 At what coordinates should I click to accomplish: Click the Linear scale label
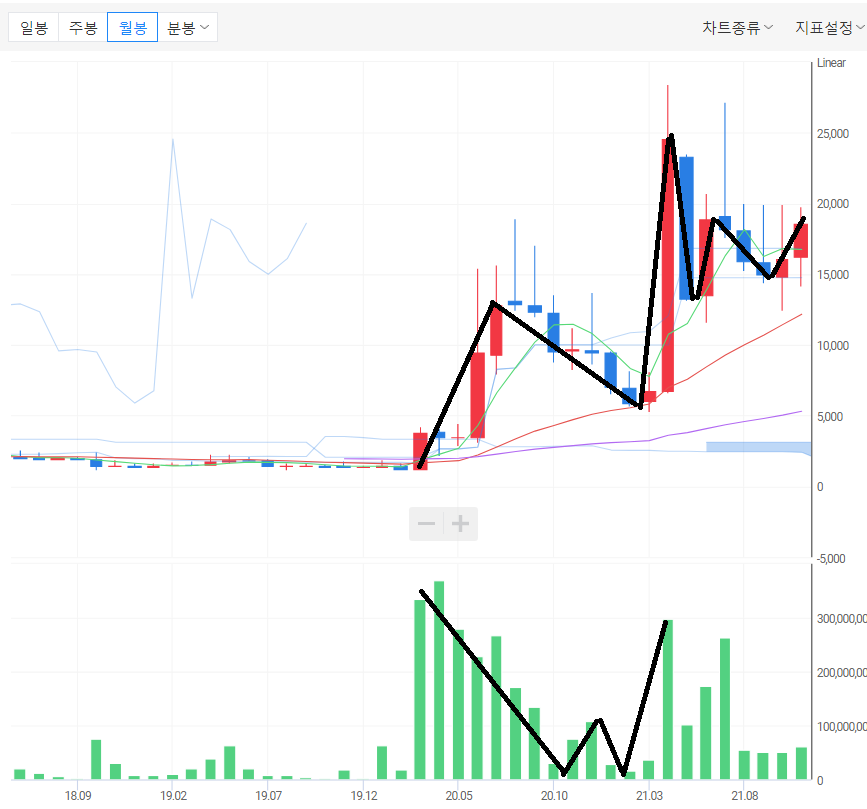coord(831,63)
